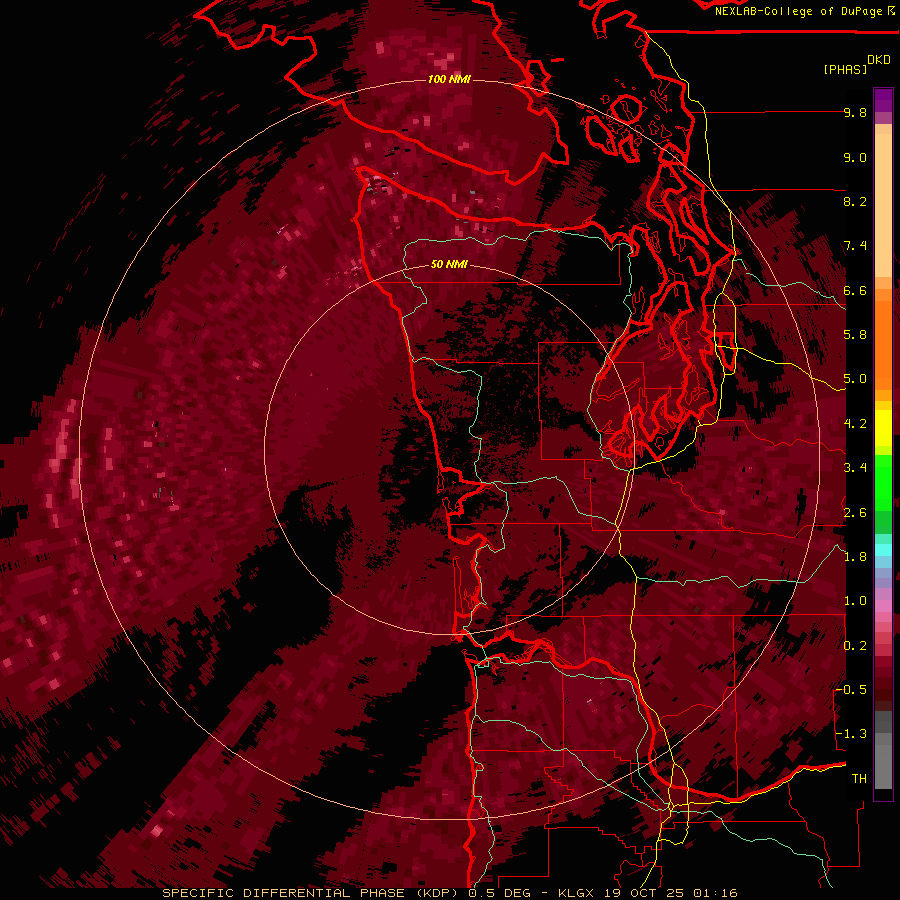
Task: Click the purple segment atop the color bar
Action: point(883,101)
